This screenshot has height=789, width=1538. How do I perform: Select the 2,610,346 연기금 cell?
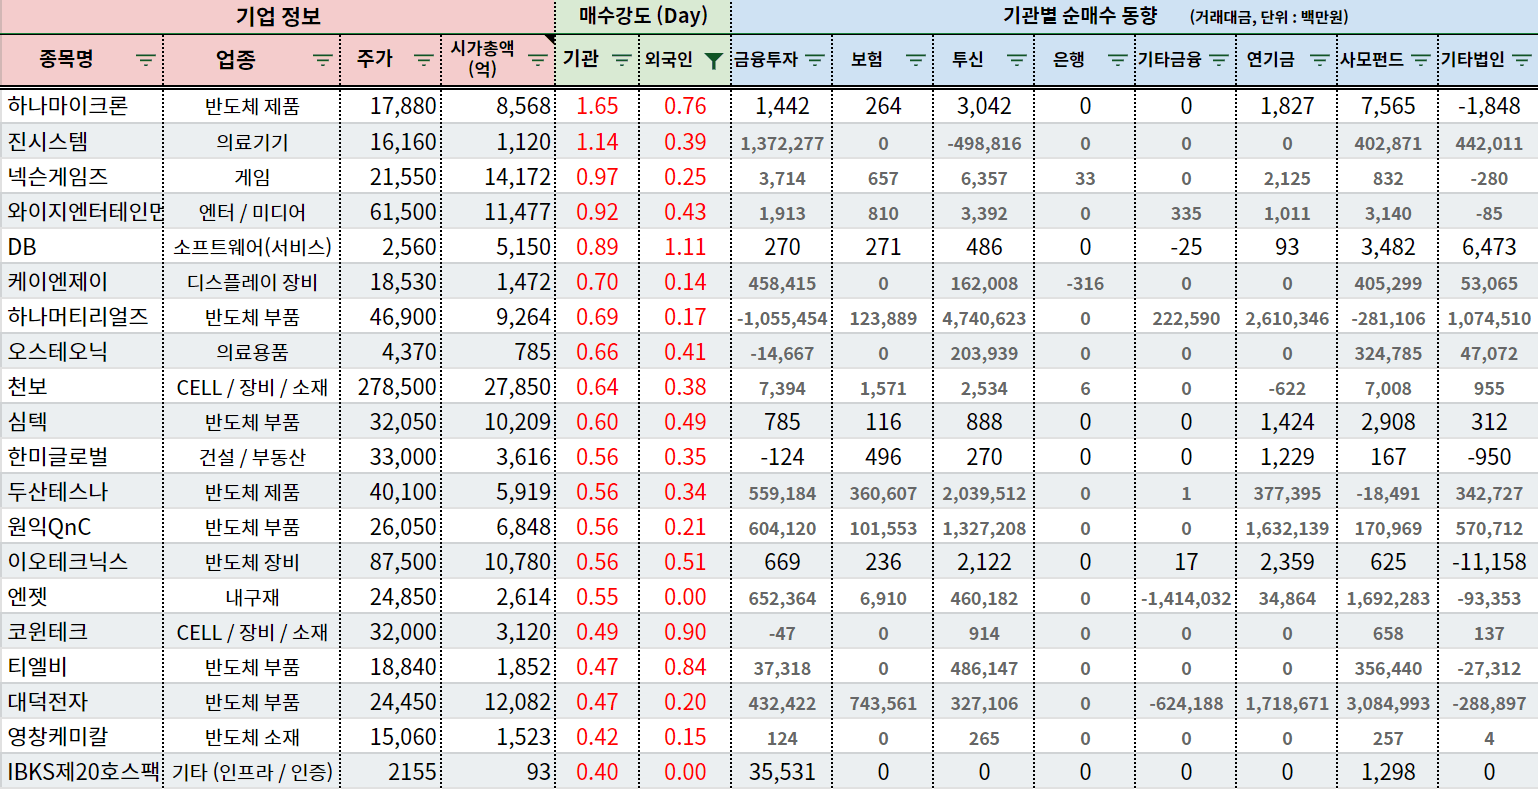click(1287, 318)
